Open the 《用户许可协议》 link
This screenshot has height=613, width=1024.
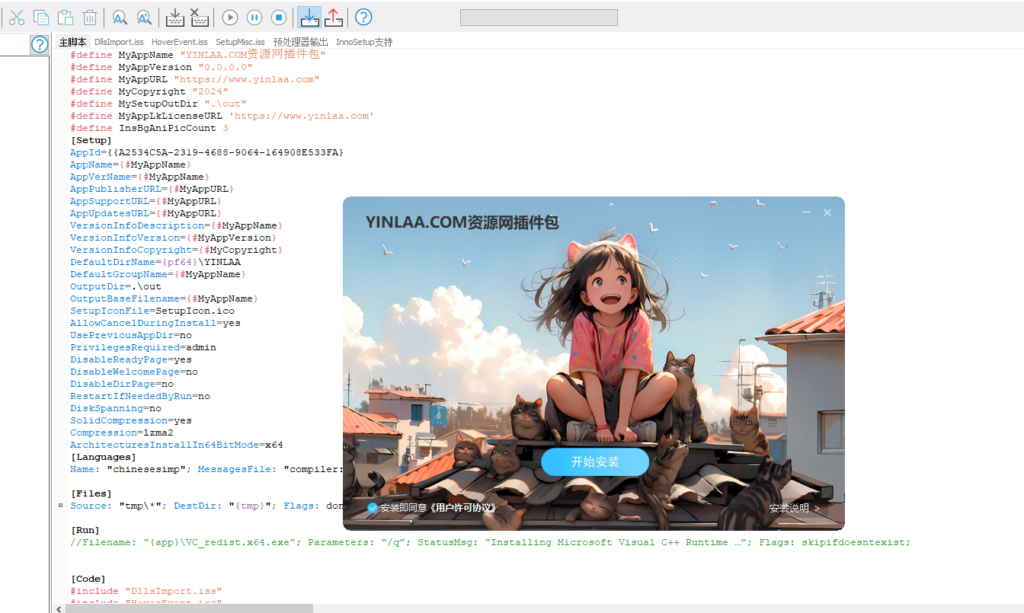(460, 508)
